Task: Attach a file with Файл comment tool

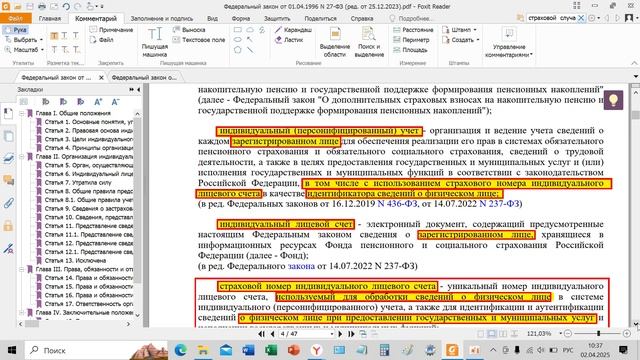Action: (x=102, y=40)
